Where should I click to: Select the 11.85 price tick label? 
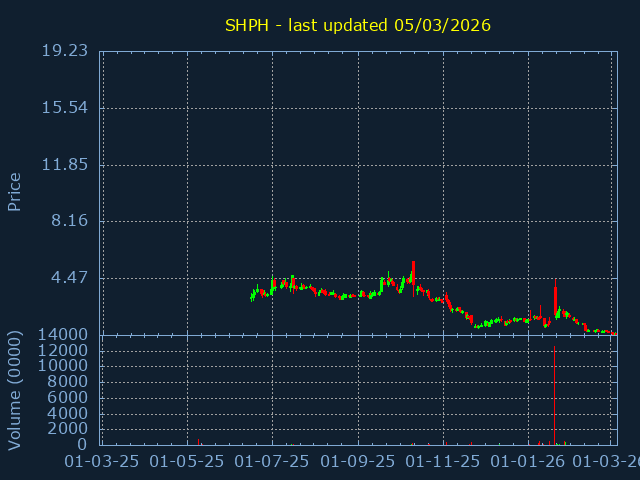point(64,165)
